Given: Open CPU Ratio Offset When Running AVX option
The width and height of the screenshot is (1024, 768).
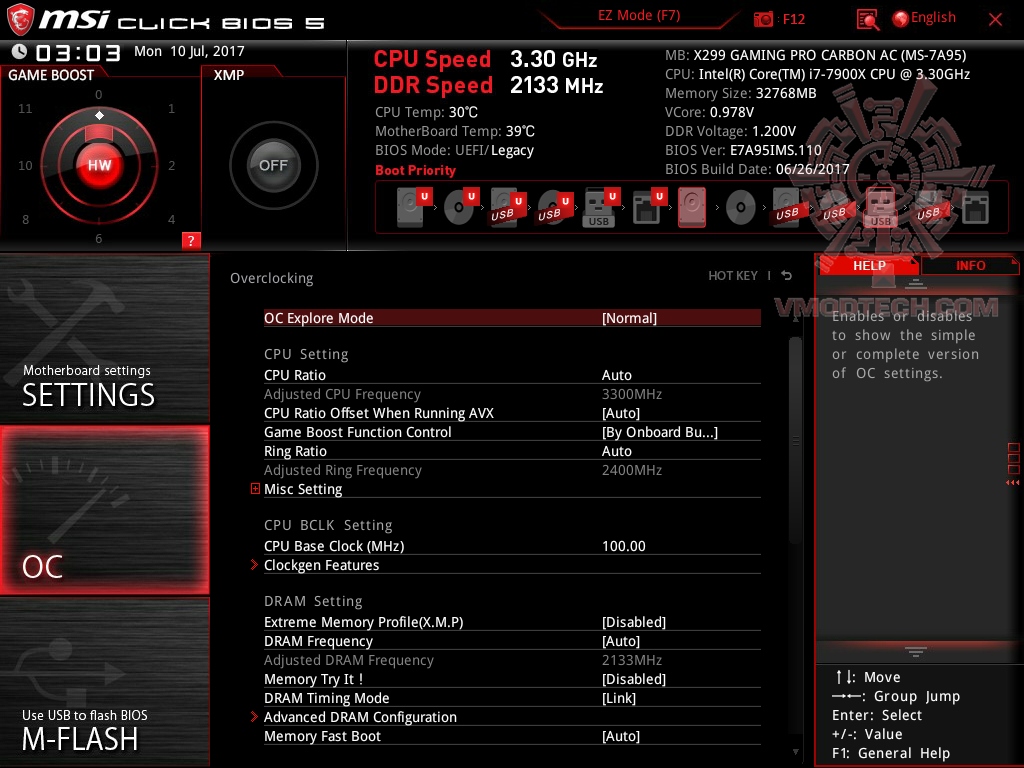Looking at the screenshot, I should tap(512, 413).
